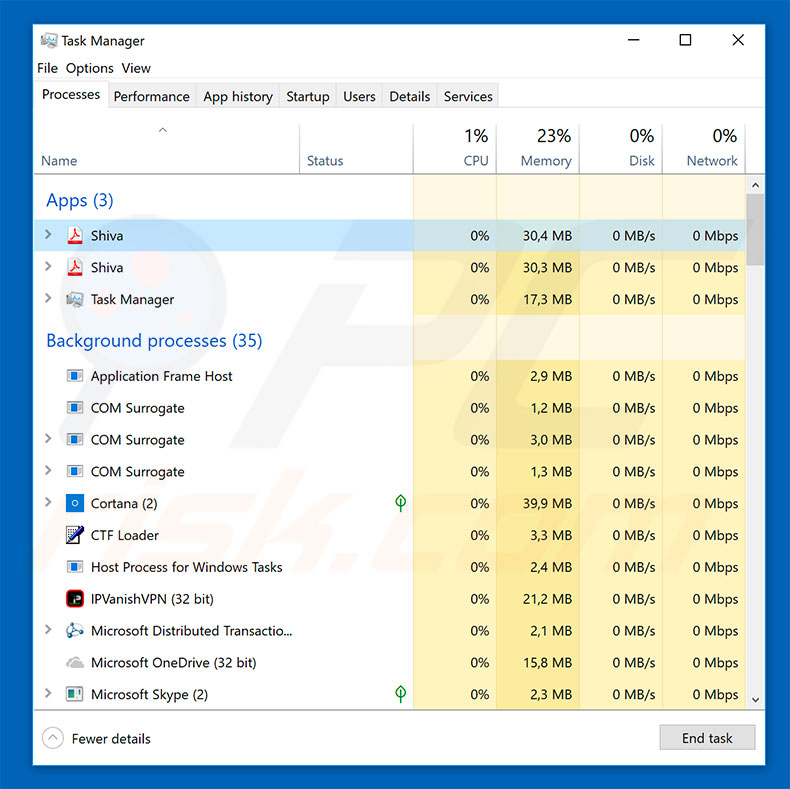The height and width of the screenshot is (789, 790).
Task: Expand the COM Surrogate using 3,0 MB
Action: [48, 438]
